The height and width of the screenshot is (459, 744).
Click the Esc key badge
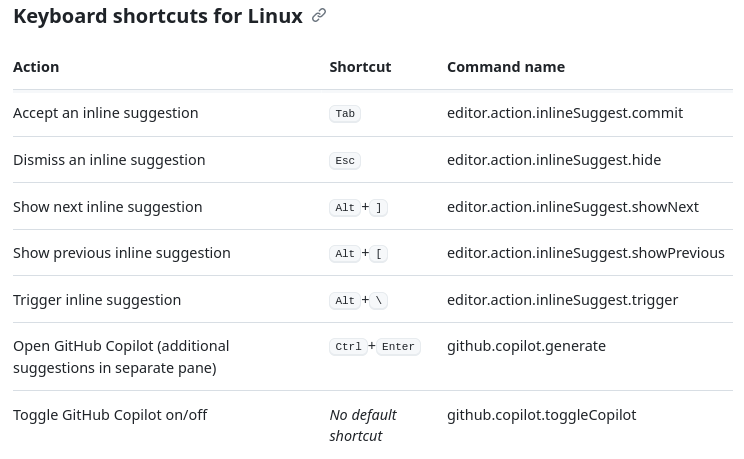[x=345, y=161]
